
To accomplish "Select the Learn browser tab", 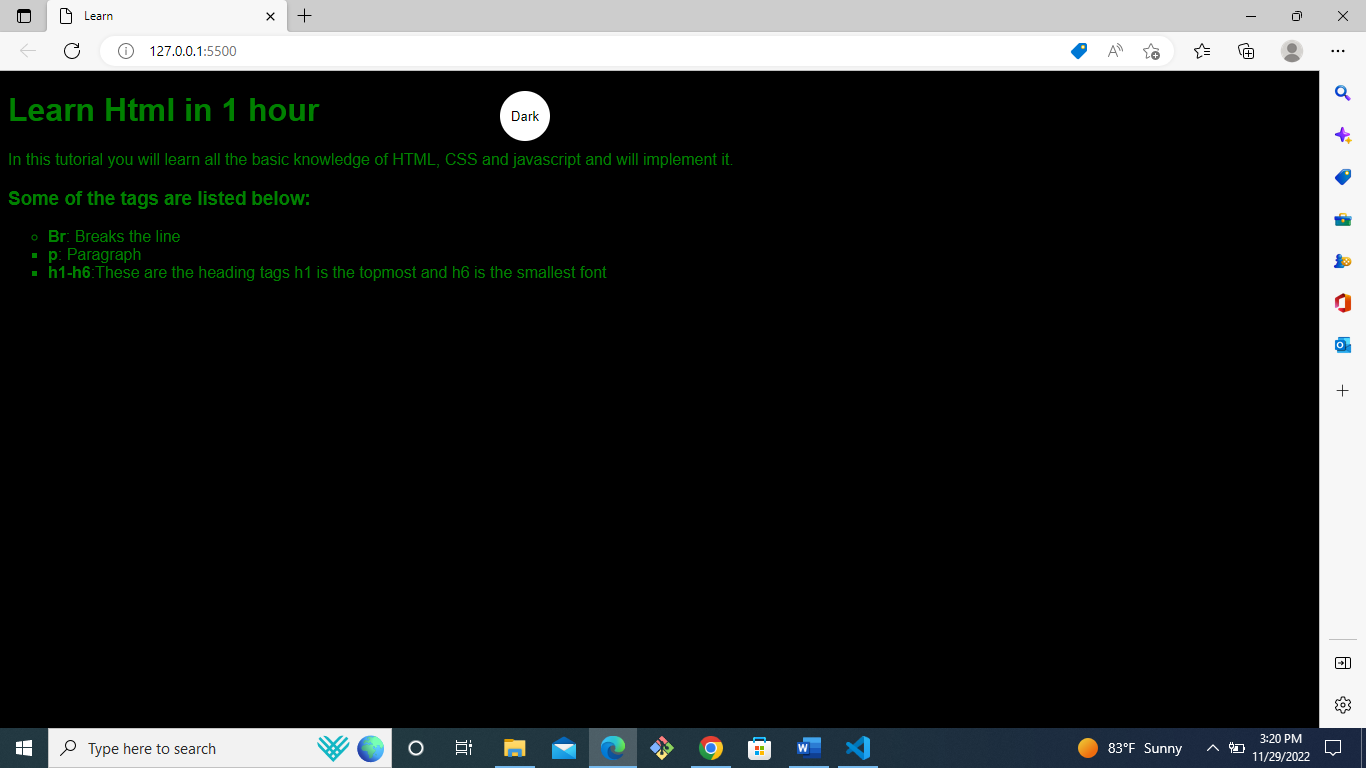I will [x=167, y=16].
